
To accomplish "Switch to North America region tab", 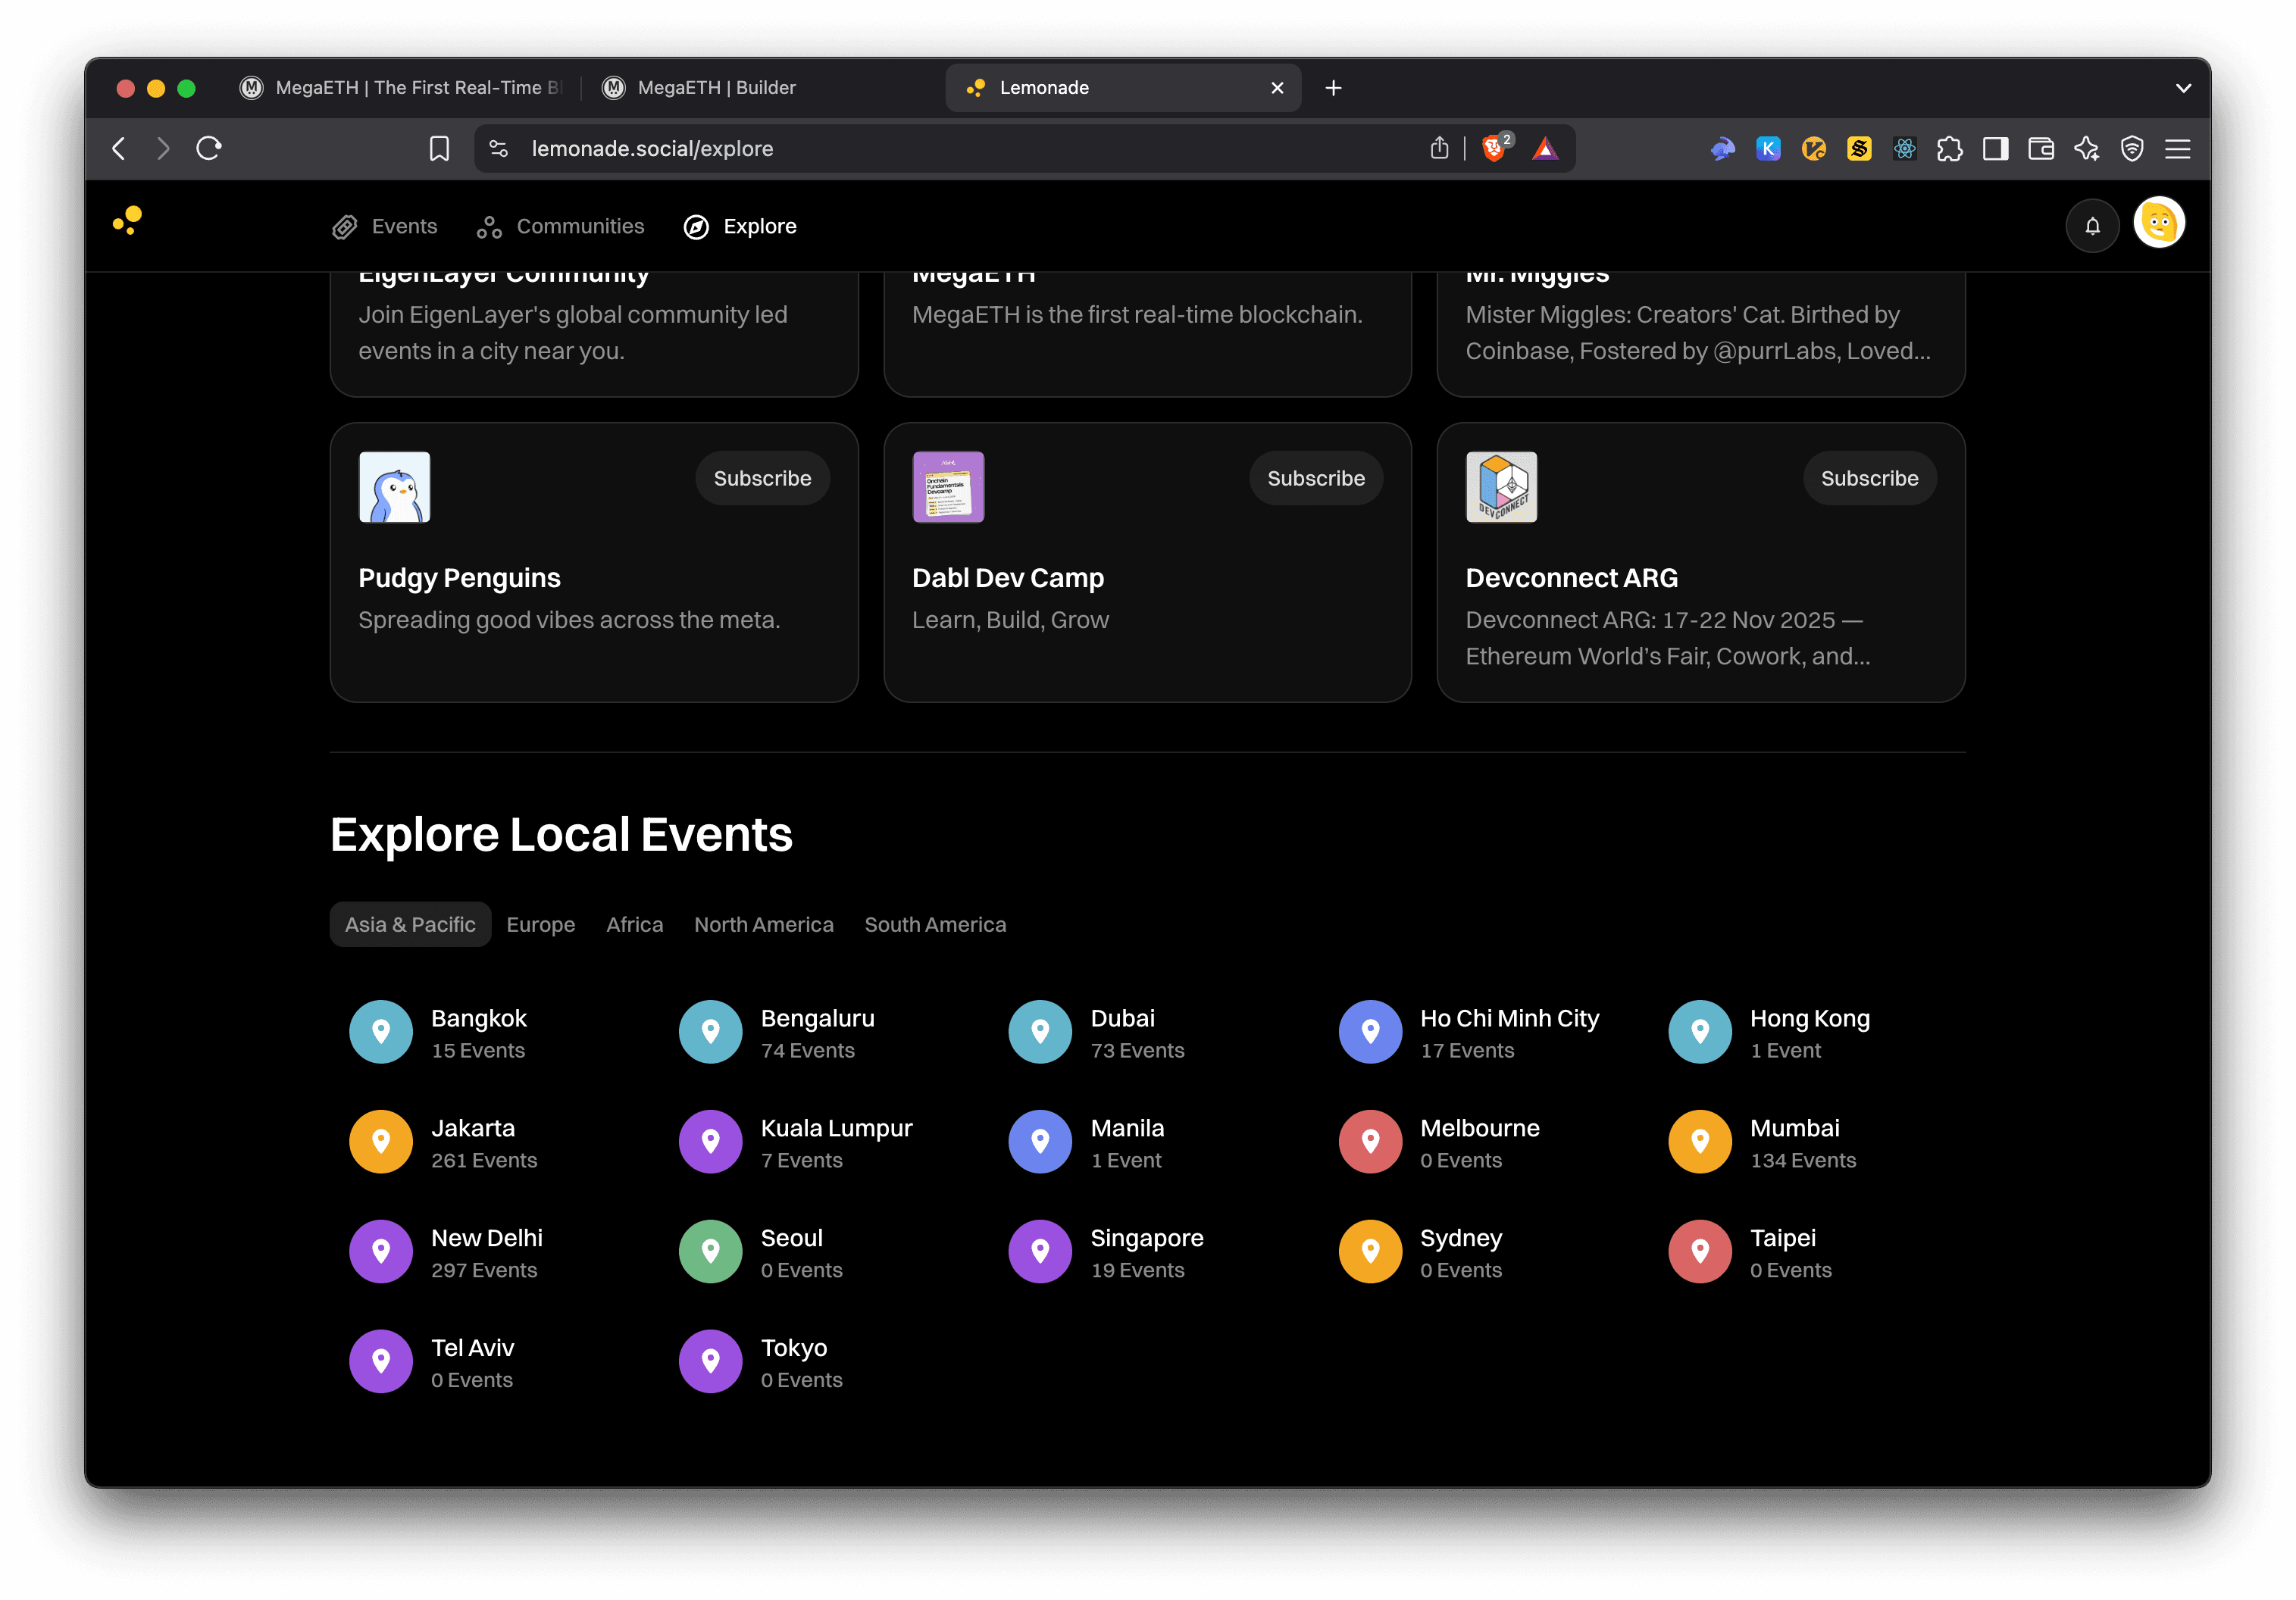I will click(764, 925).
